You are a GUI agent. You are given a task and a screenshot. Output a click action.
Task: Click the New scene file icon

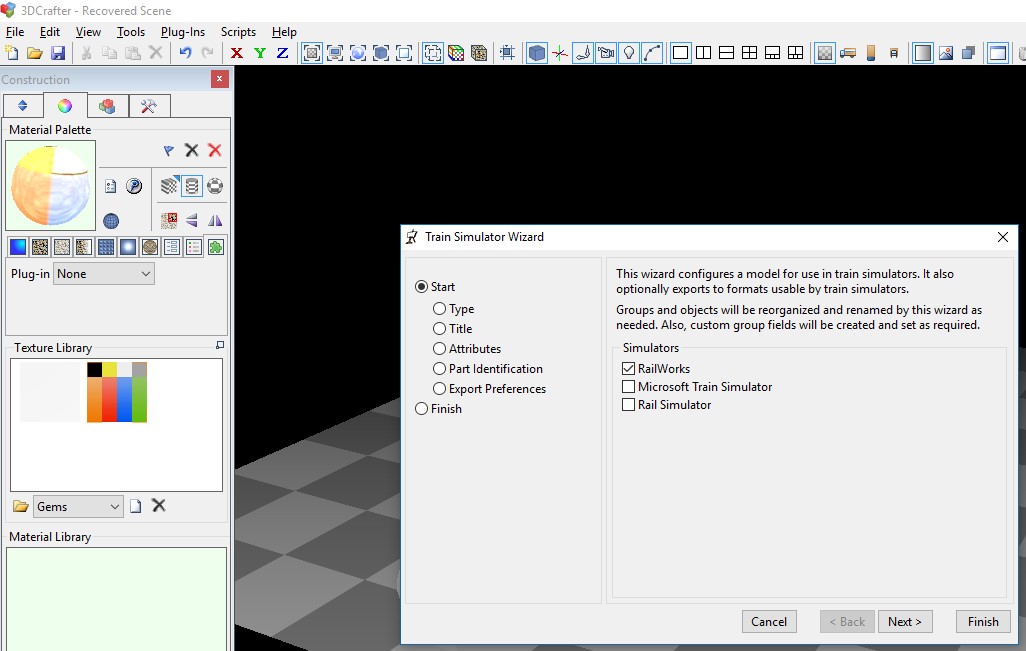tap(12, 53)
